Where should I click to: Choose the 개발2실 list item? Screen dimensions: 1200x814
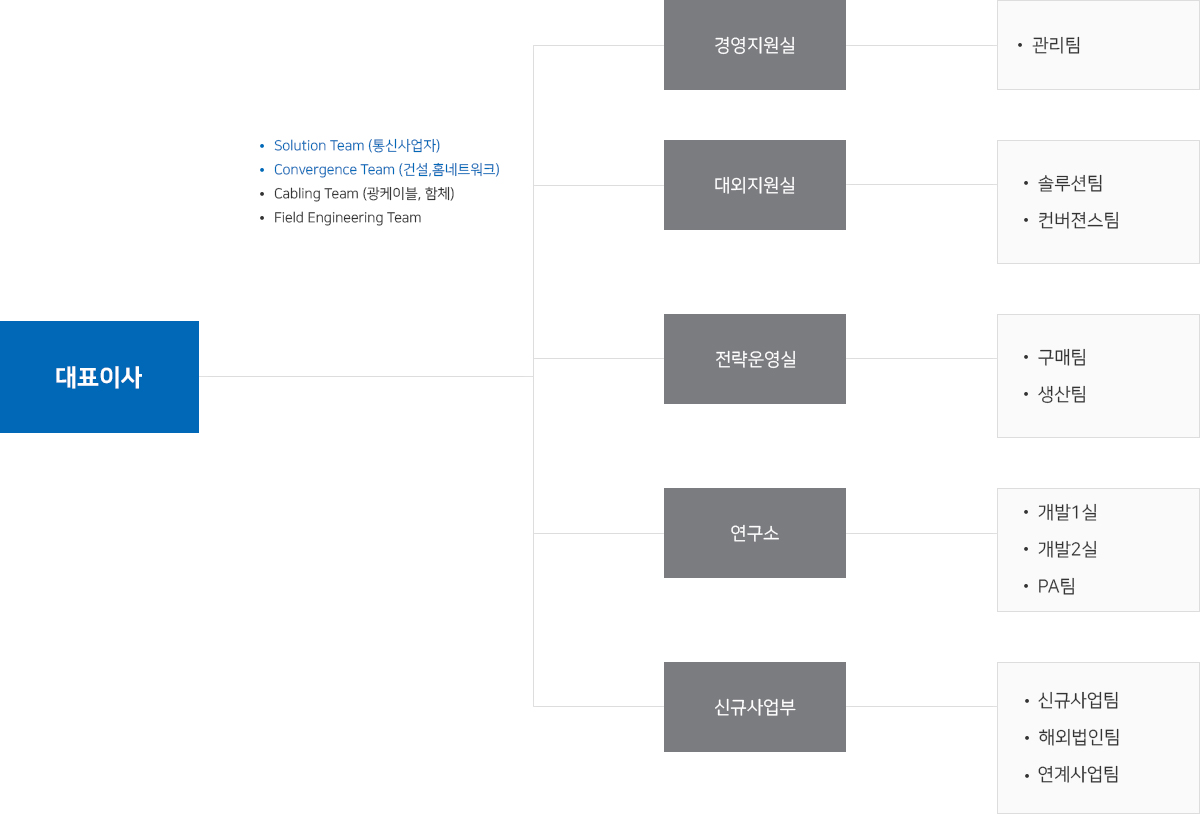pyautogui.click(x=1067, y=549)
